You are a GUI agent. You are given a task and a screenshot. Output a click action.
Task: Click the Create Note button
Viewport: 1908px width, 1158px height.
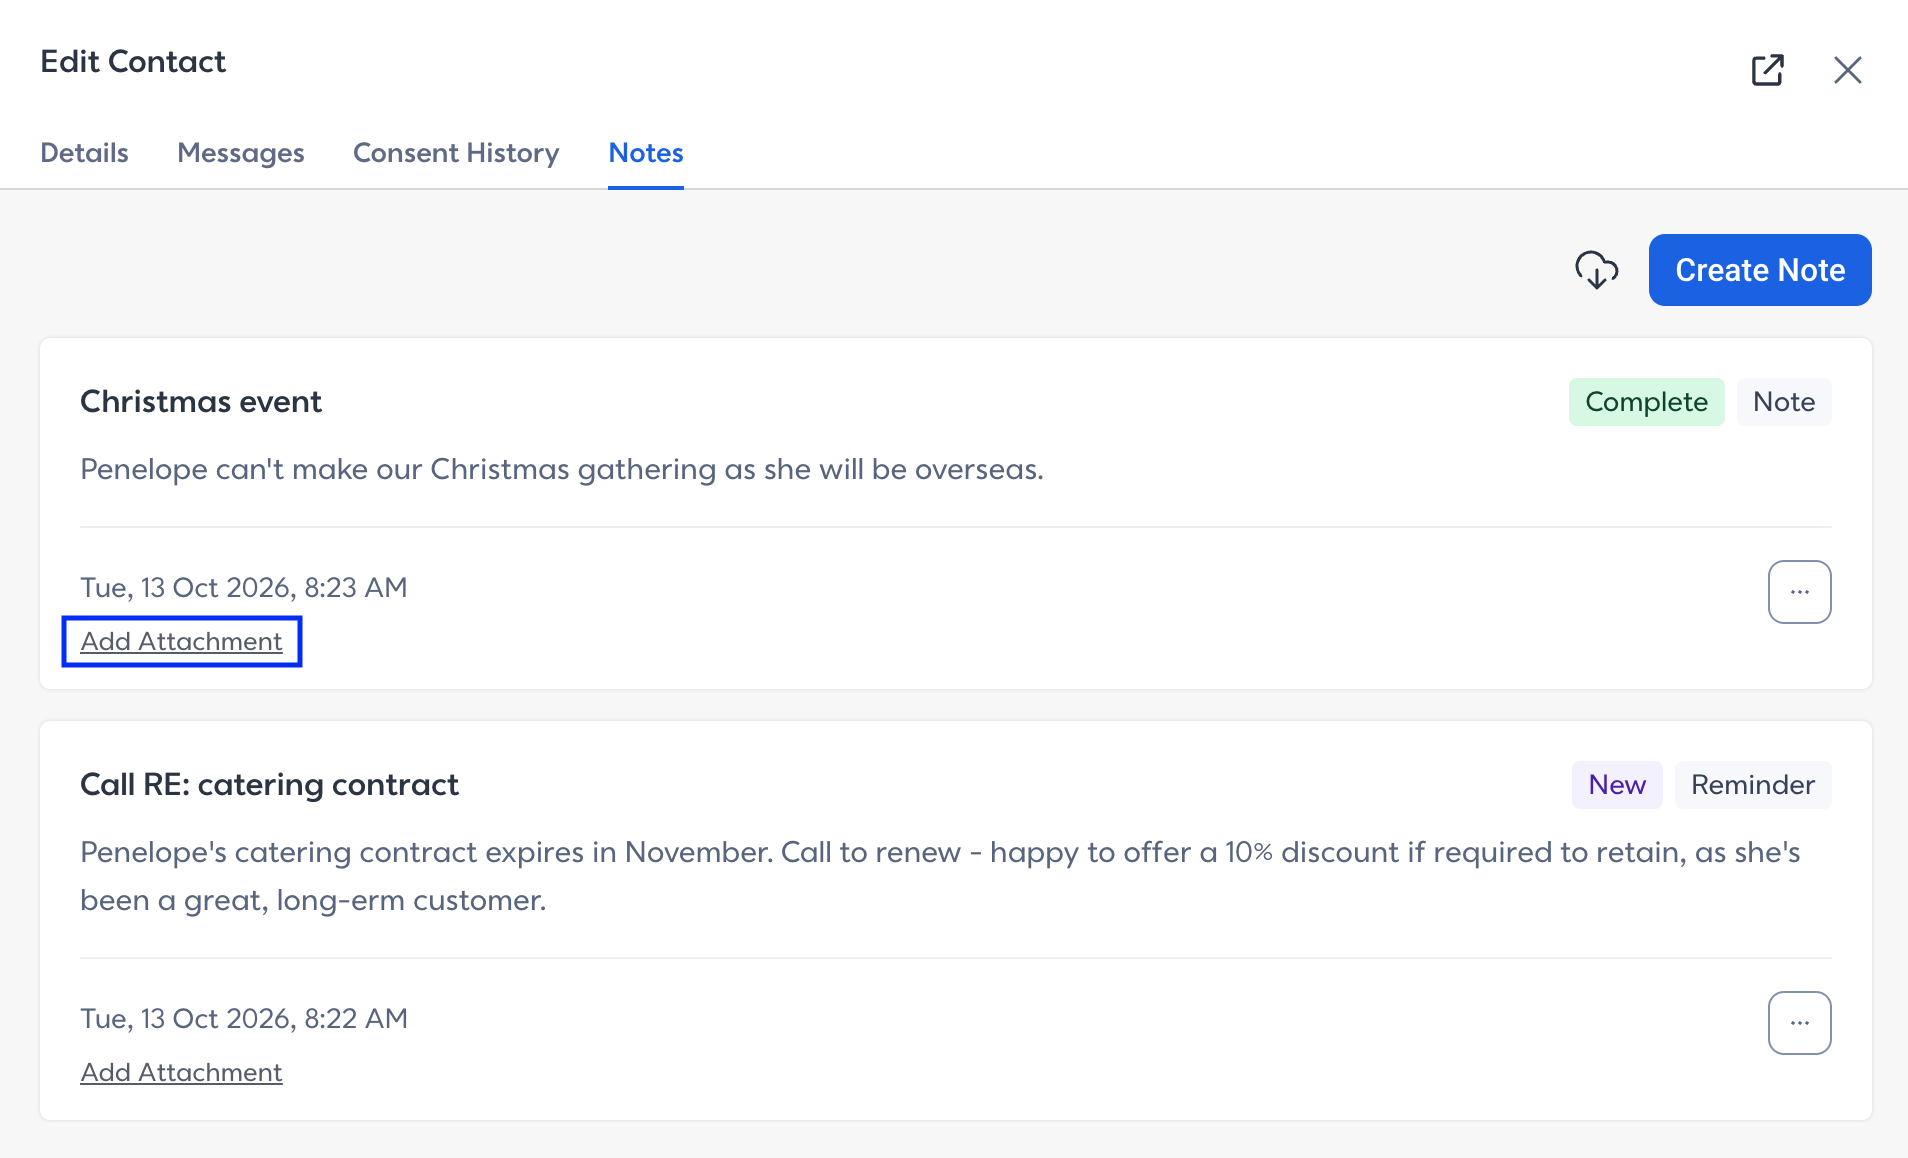coord(1759,270)
